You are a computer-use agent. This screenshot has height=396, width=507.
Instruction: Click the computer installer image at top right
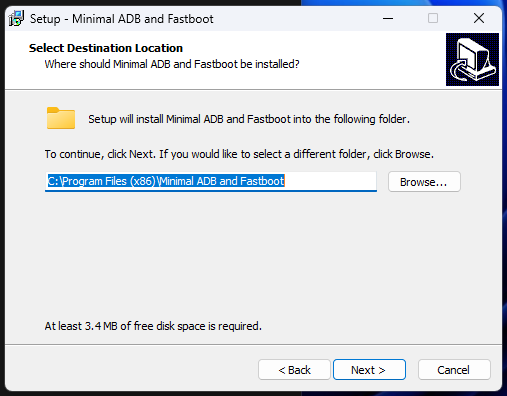pos(472,59)
